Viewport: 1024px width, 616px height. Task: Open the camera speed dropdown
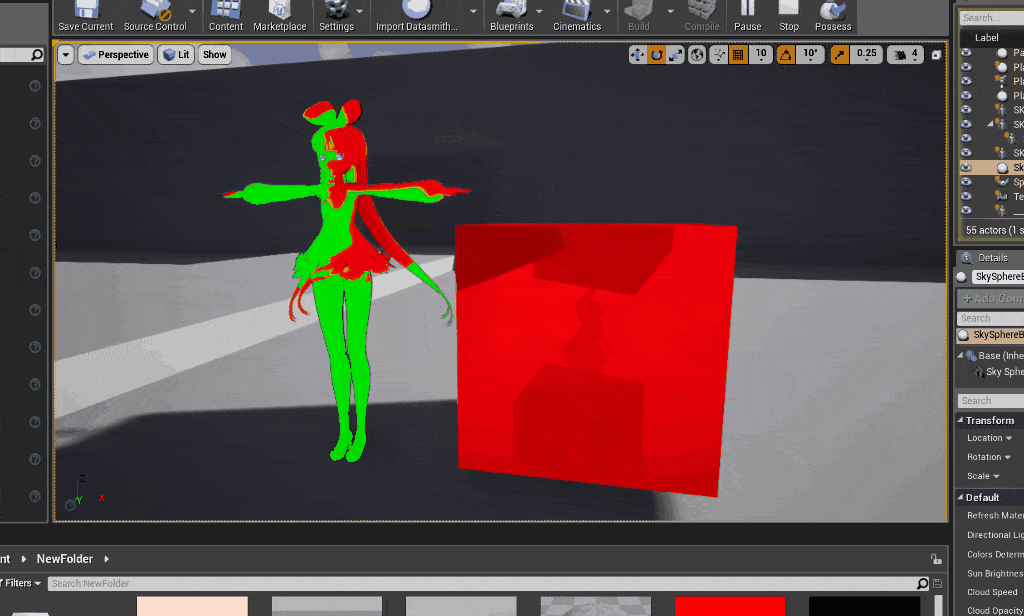pos(905,55)
